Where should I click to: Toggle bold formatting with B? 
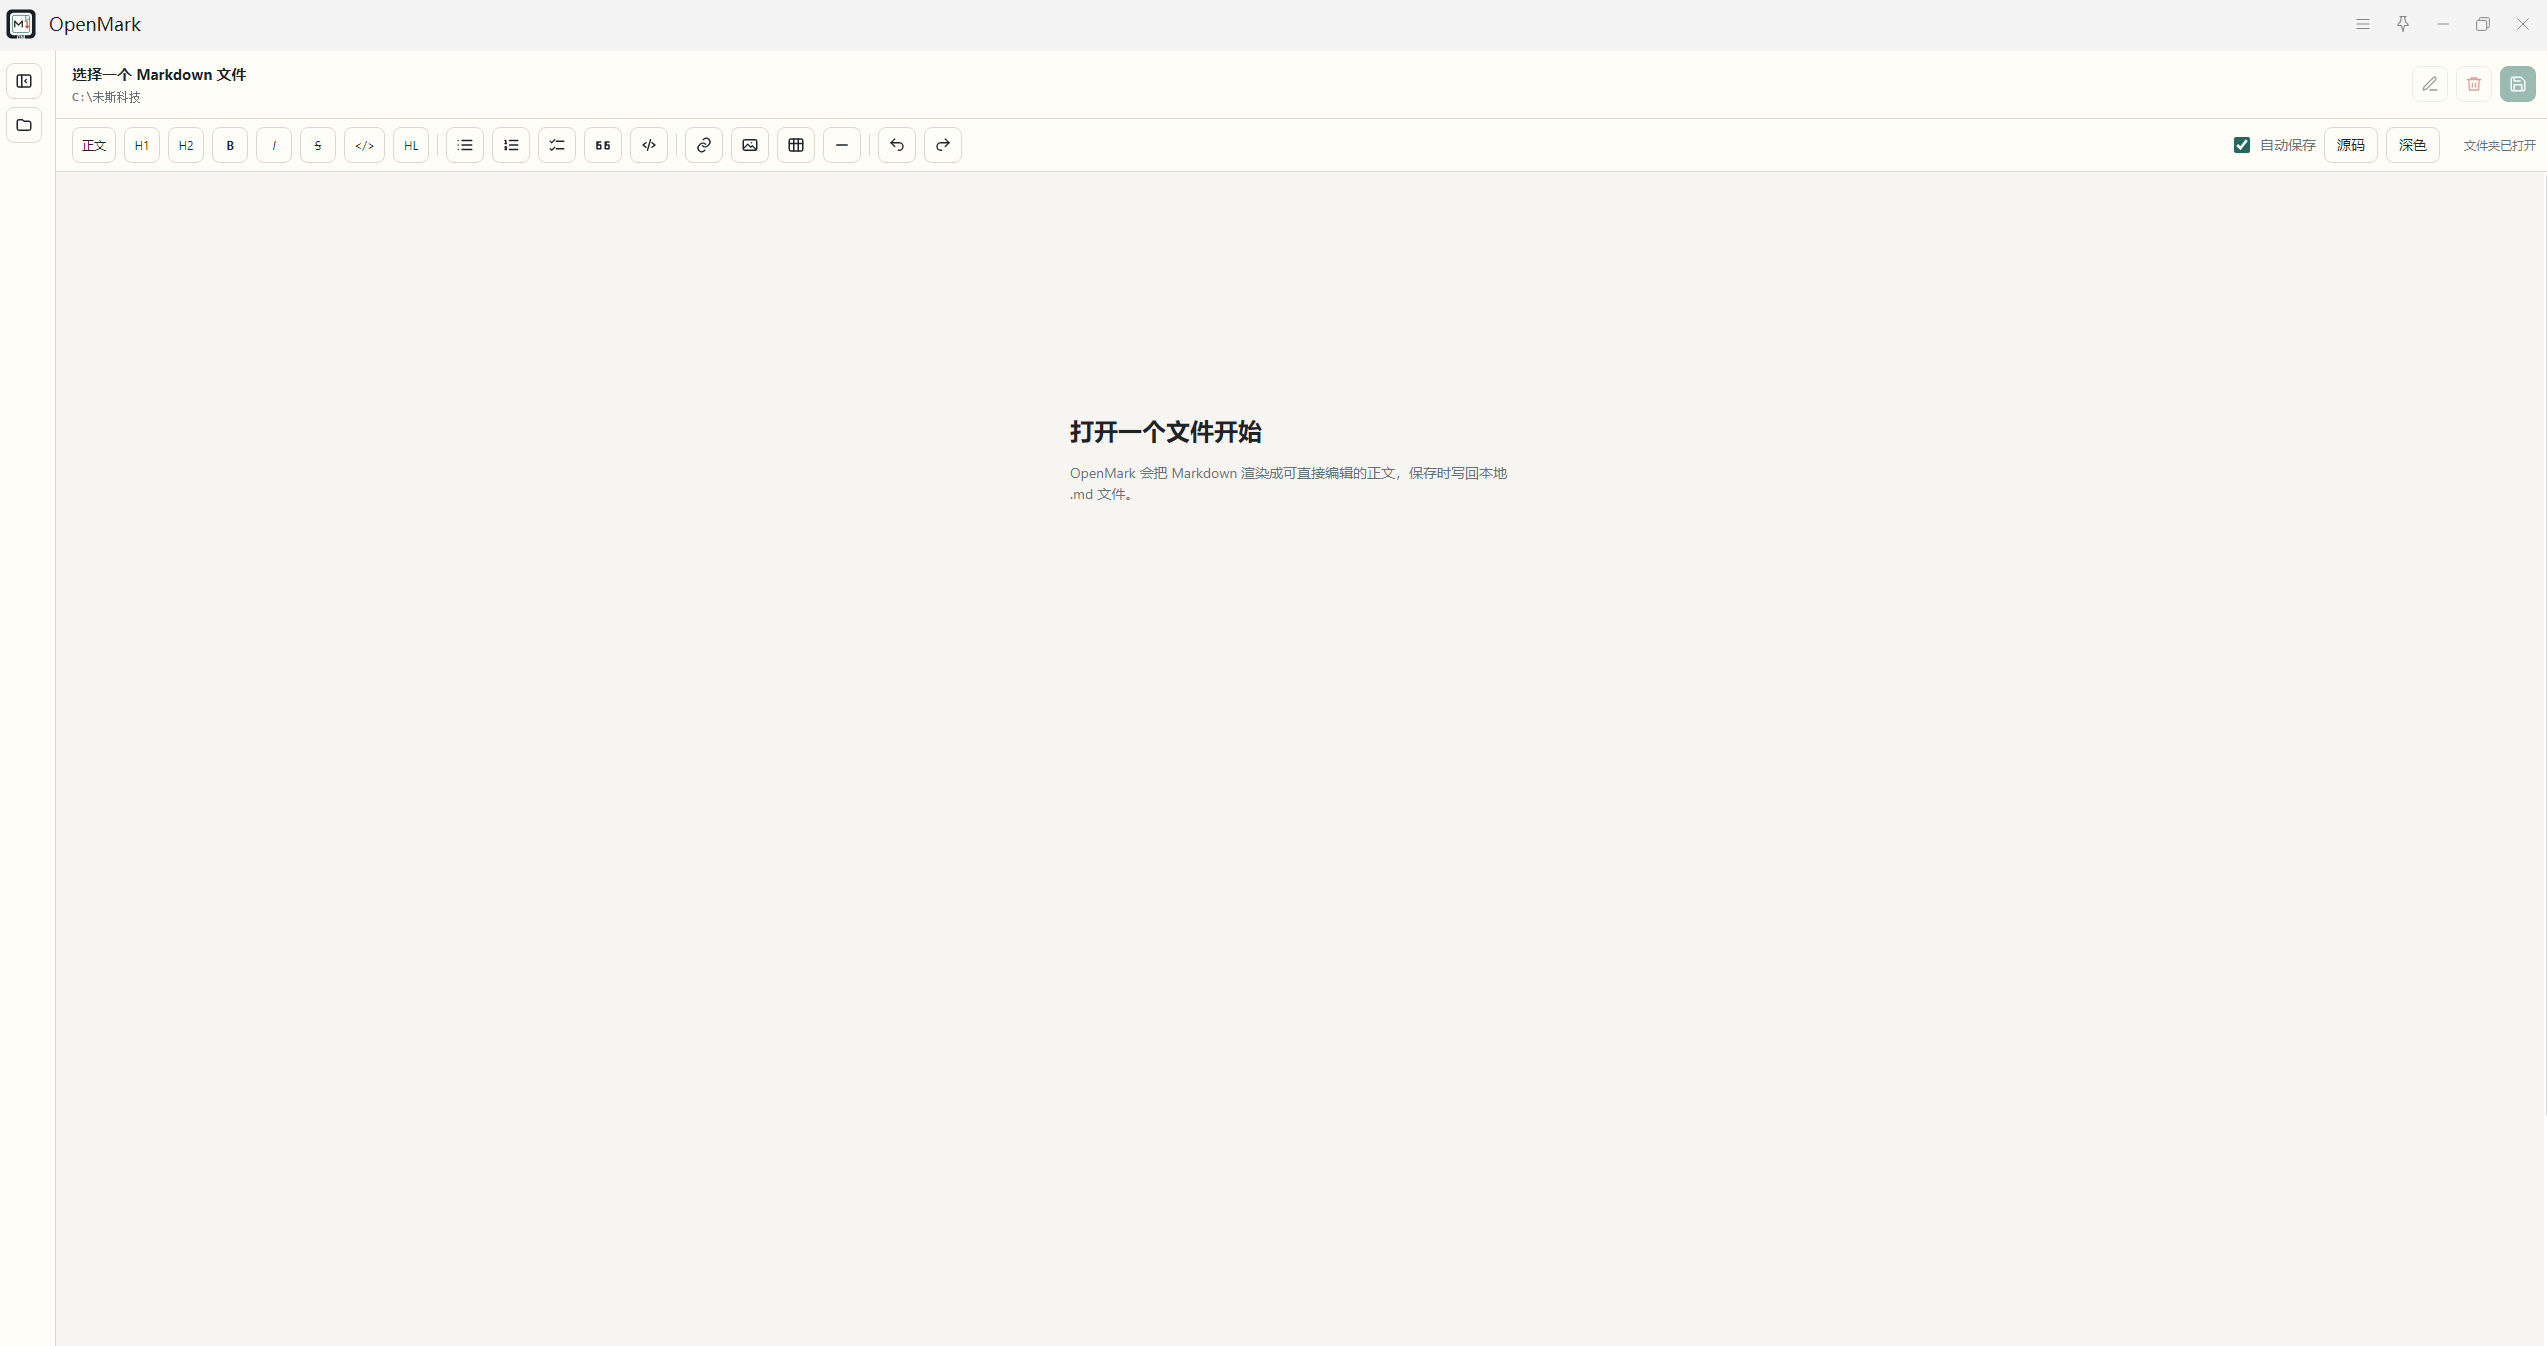[x=230, y=145]
